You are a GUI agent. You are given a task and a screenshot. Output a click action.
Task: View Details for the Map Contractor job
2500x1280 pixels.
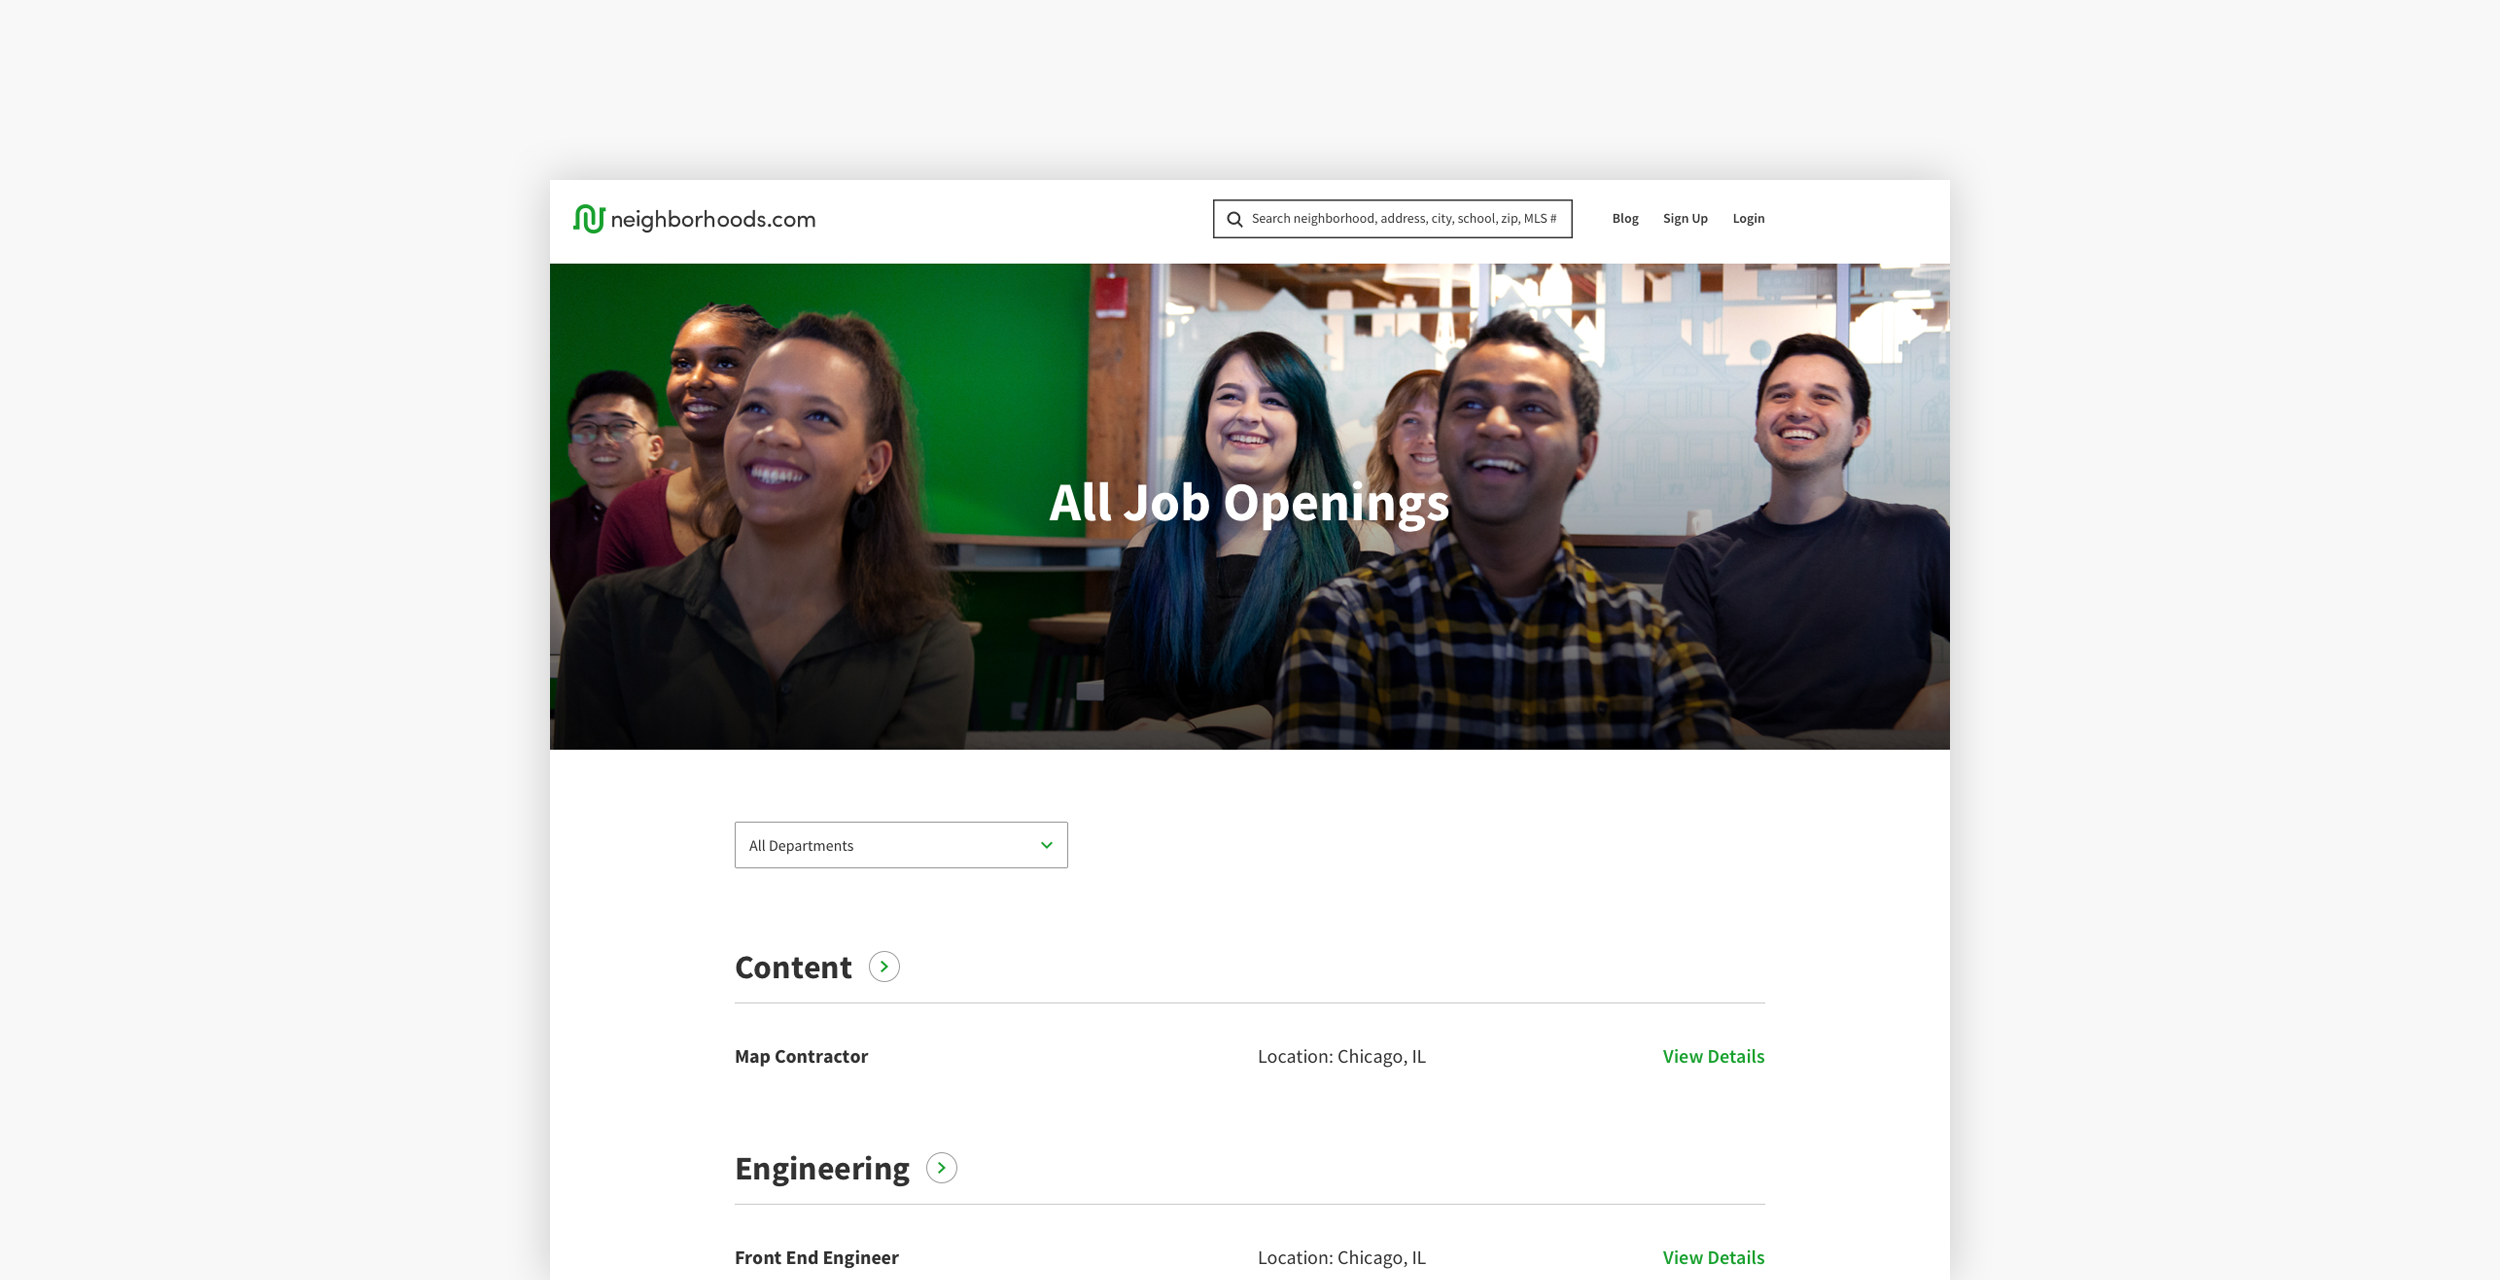coord(1713,1056)
